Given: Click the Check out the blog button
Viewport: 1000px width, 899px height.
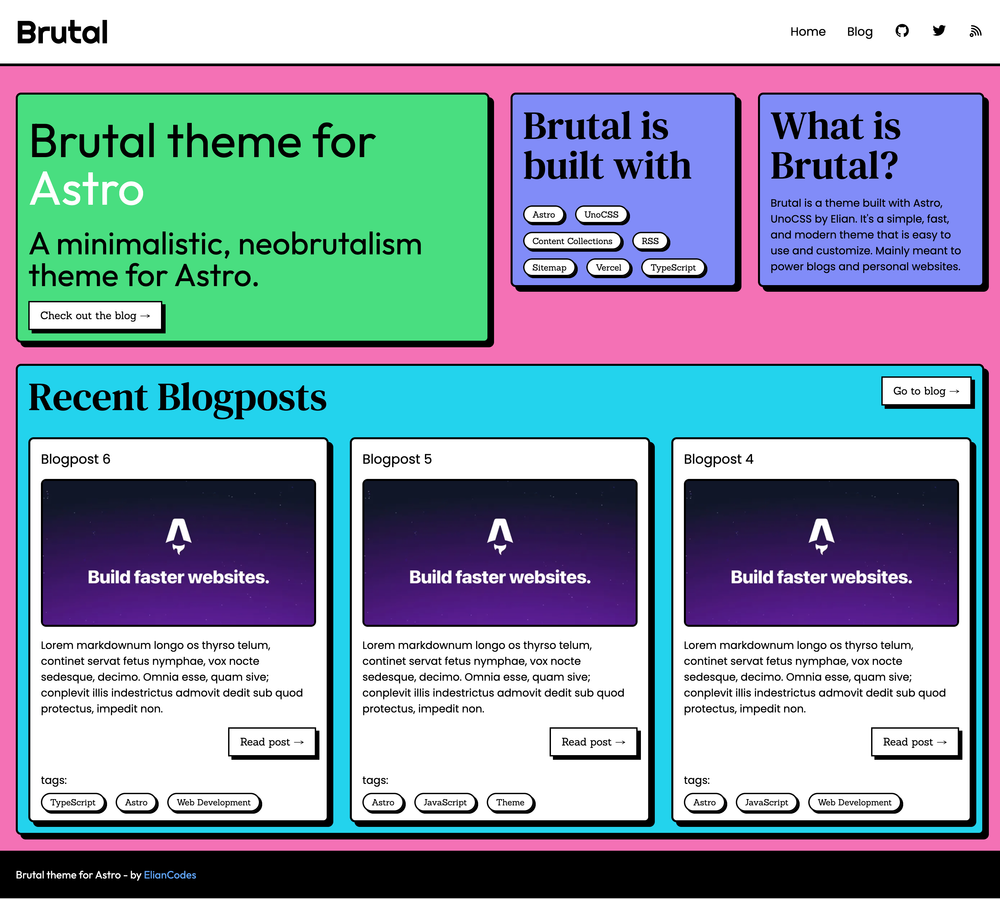Looking at the screenshot, I should [x=95, y=316].
